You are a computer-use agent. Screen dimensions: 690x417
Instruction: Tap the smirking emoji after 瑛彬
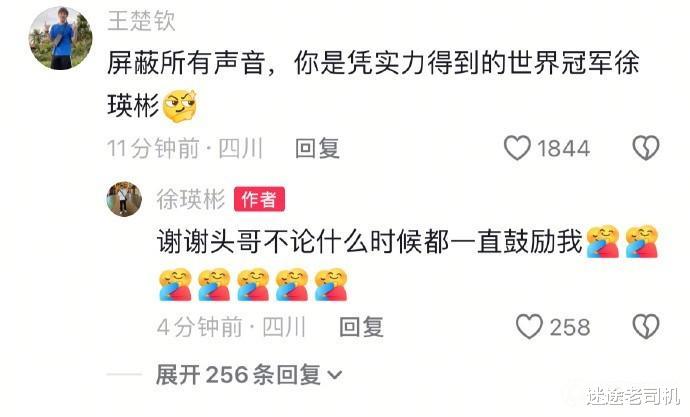tap(179, 106)
